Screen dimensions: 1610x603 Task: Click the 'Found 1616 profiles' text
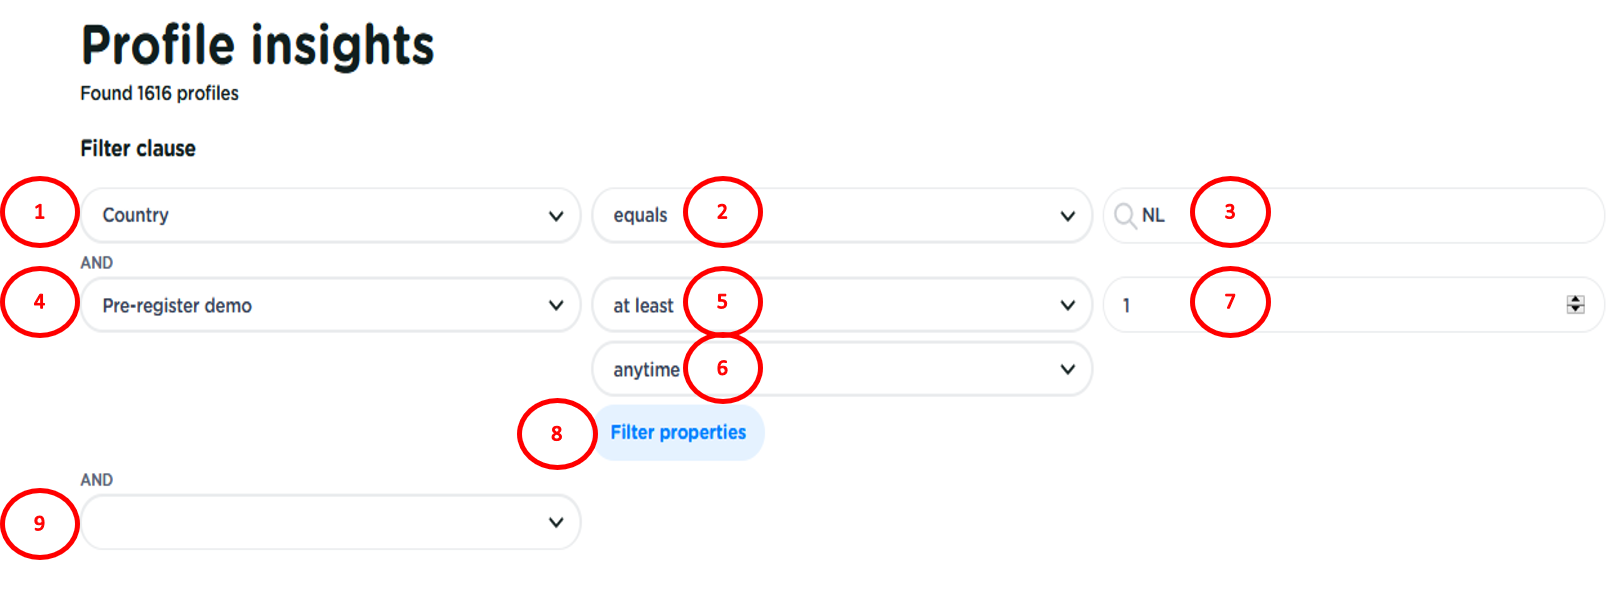[160, 94]
